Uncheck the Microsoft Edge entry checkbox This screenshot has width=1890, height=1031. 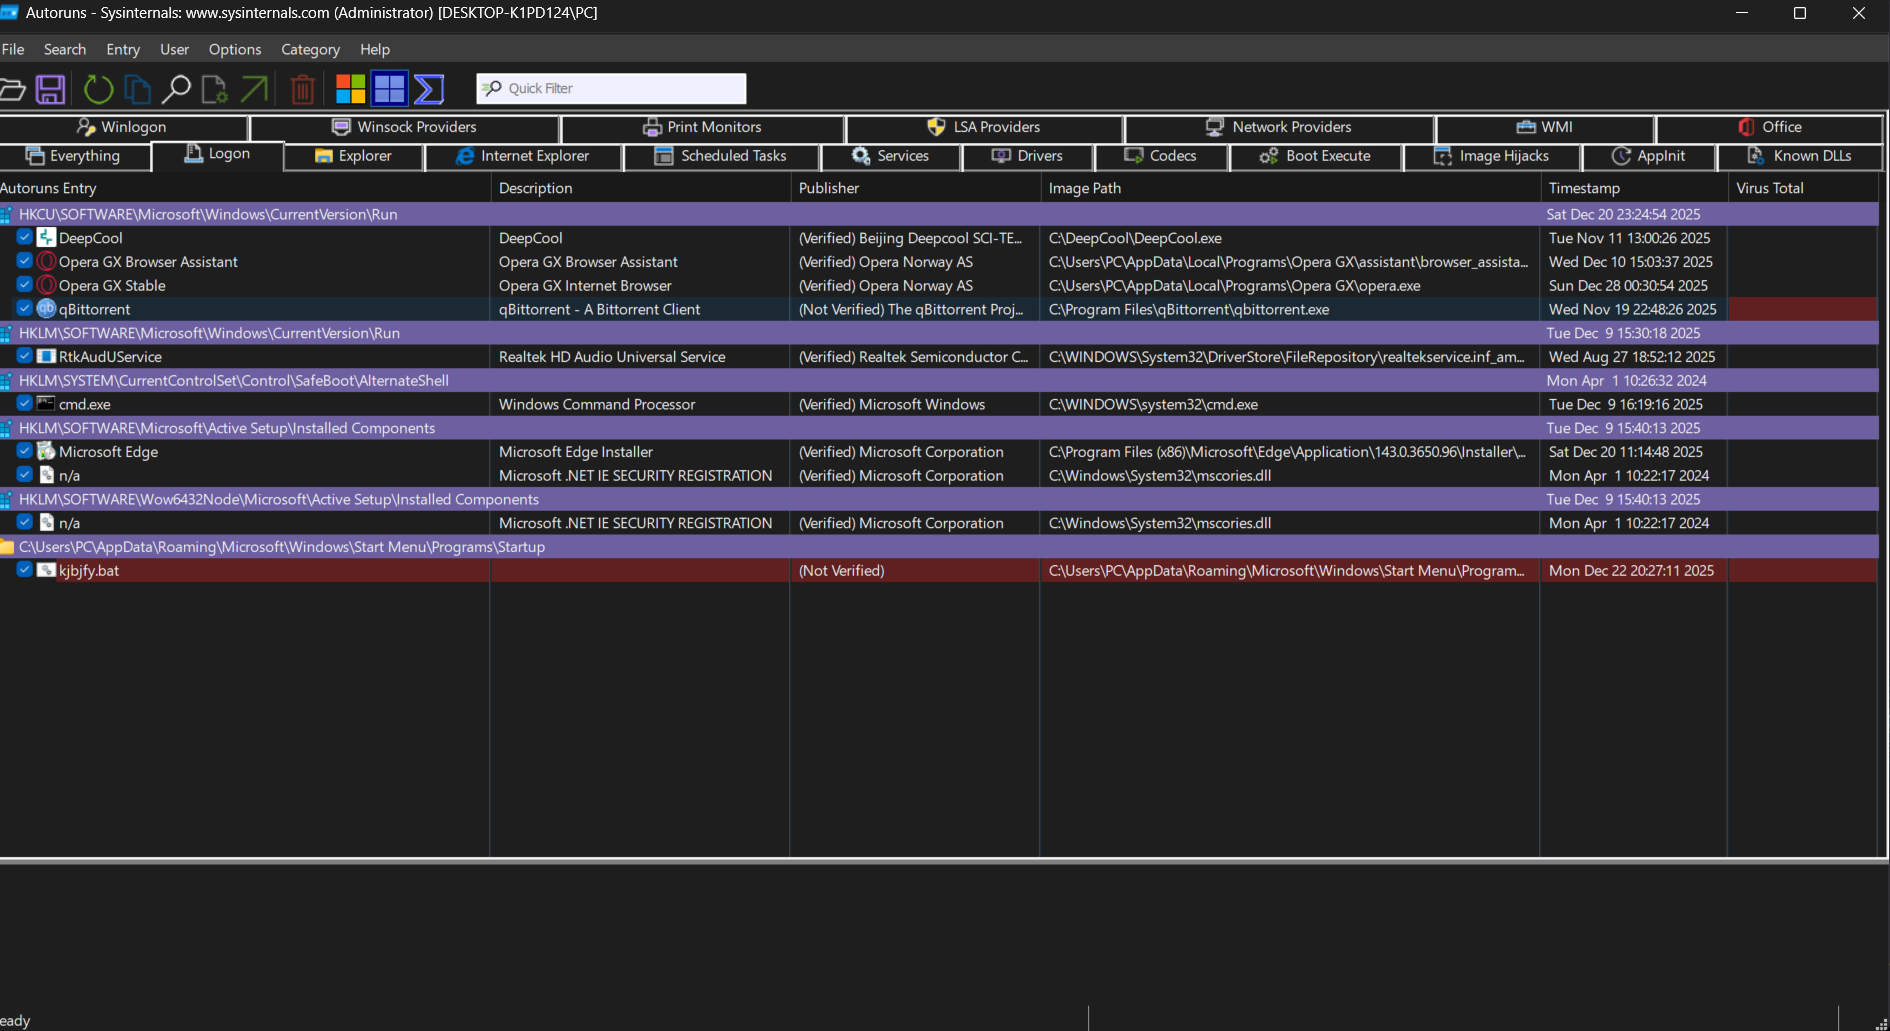[x=25, y=451]
